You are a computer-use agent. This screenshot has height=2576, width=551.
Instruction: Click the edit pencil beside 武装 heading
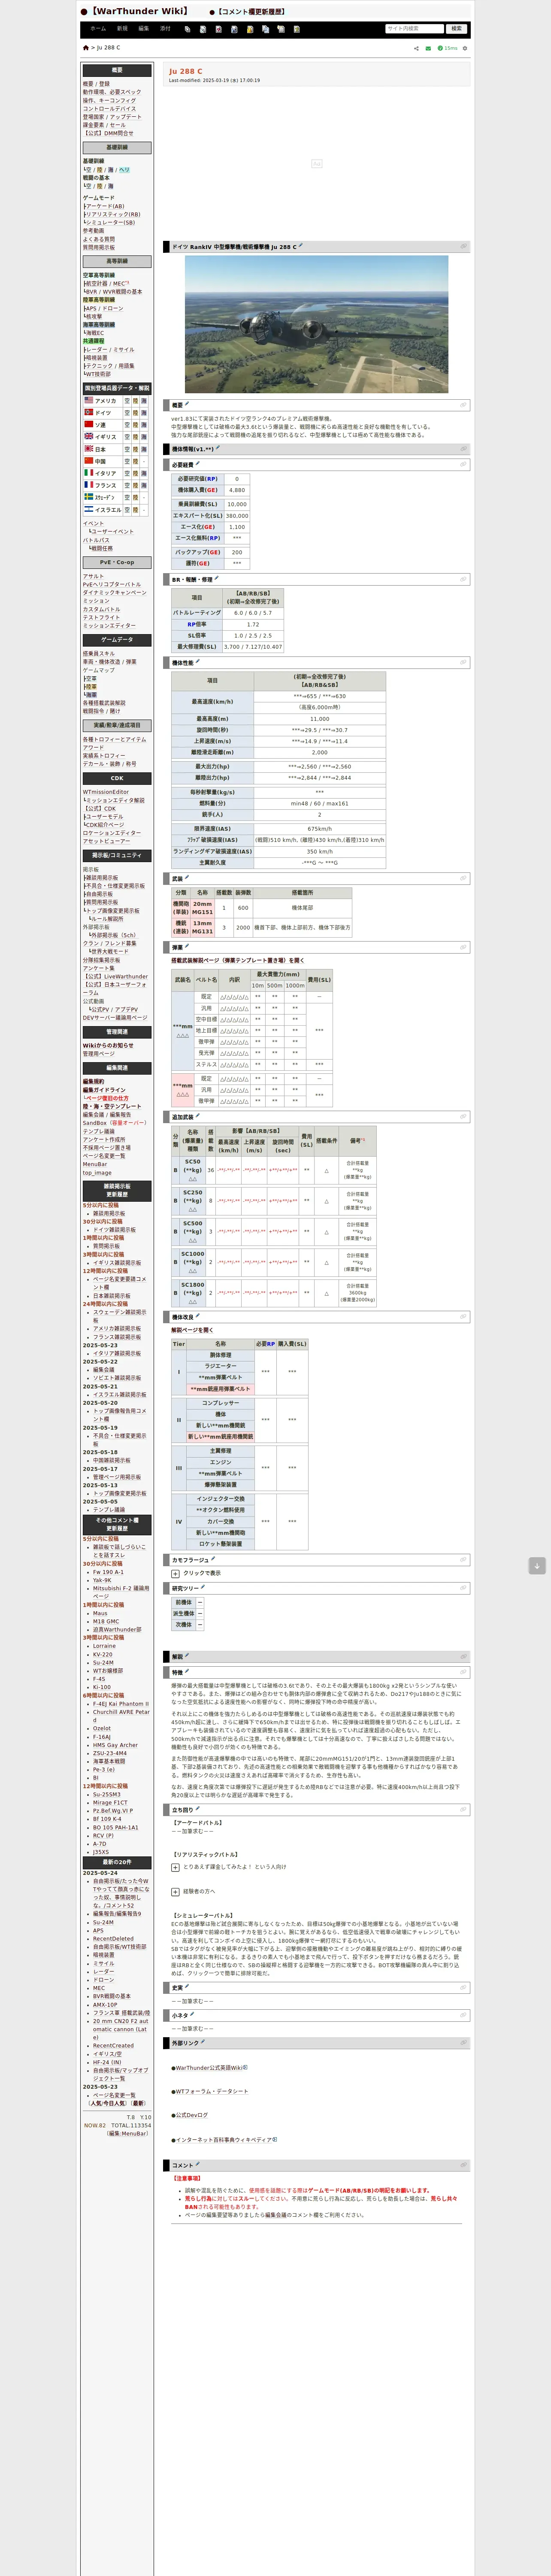[187, 877]
